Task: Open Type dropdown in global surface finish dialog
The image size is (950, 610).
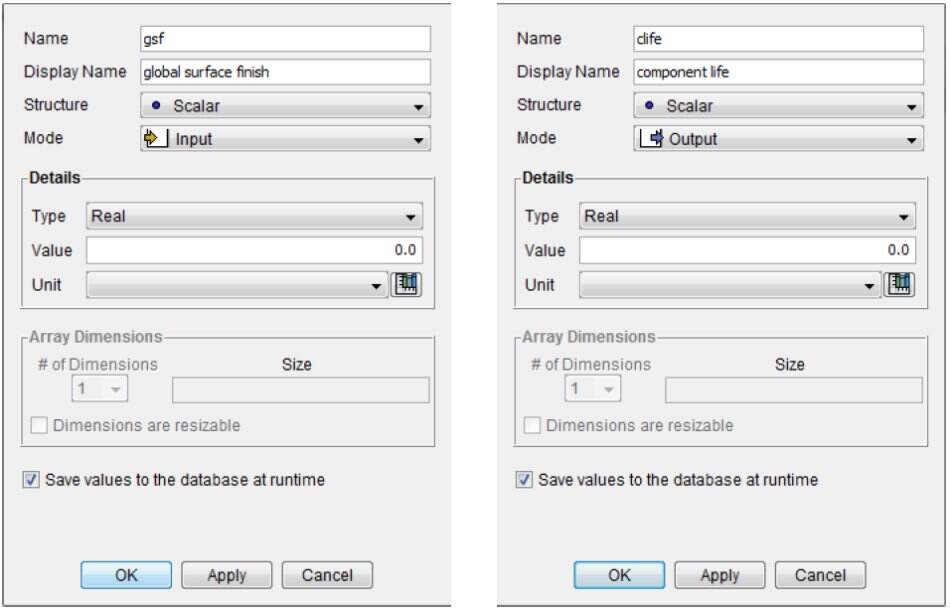Action: [254, 216]
